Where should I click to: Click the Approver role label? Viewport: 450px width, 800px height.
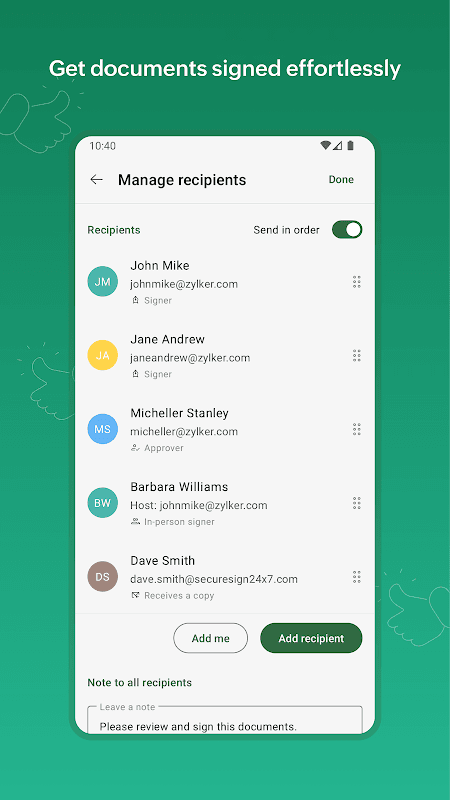click(164, 448)
